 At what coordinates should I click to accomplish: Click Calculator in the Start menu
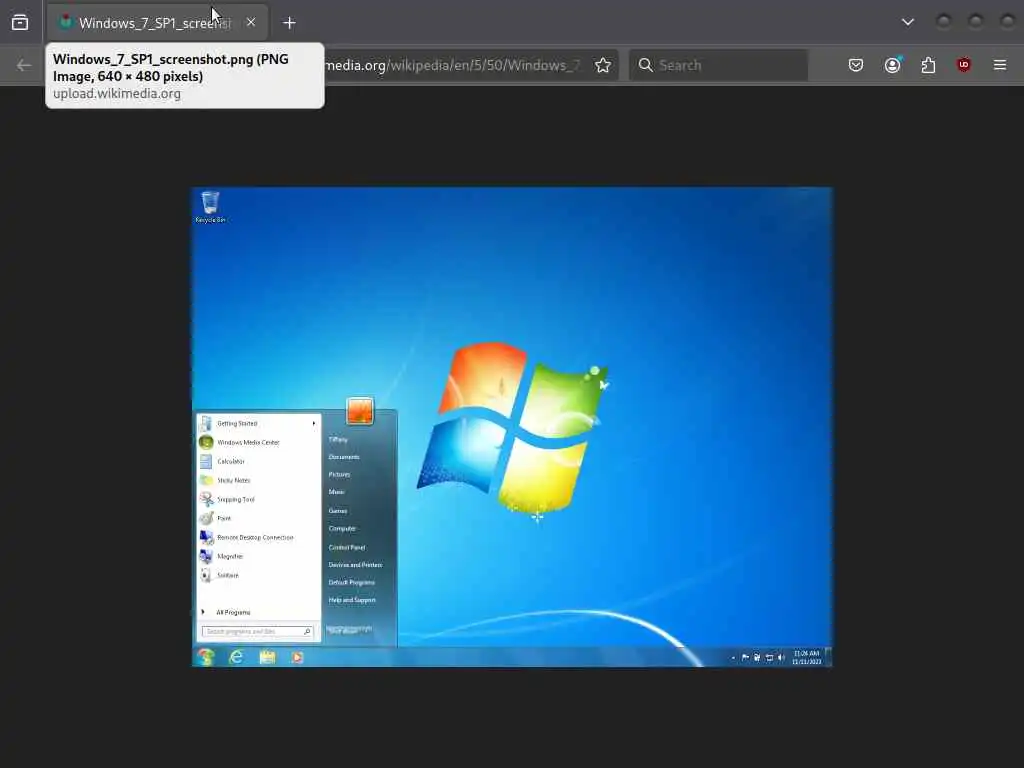pos(257,461)
